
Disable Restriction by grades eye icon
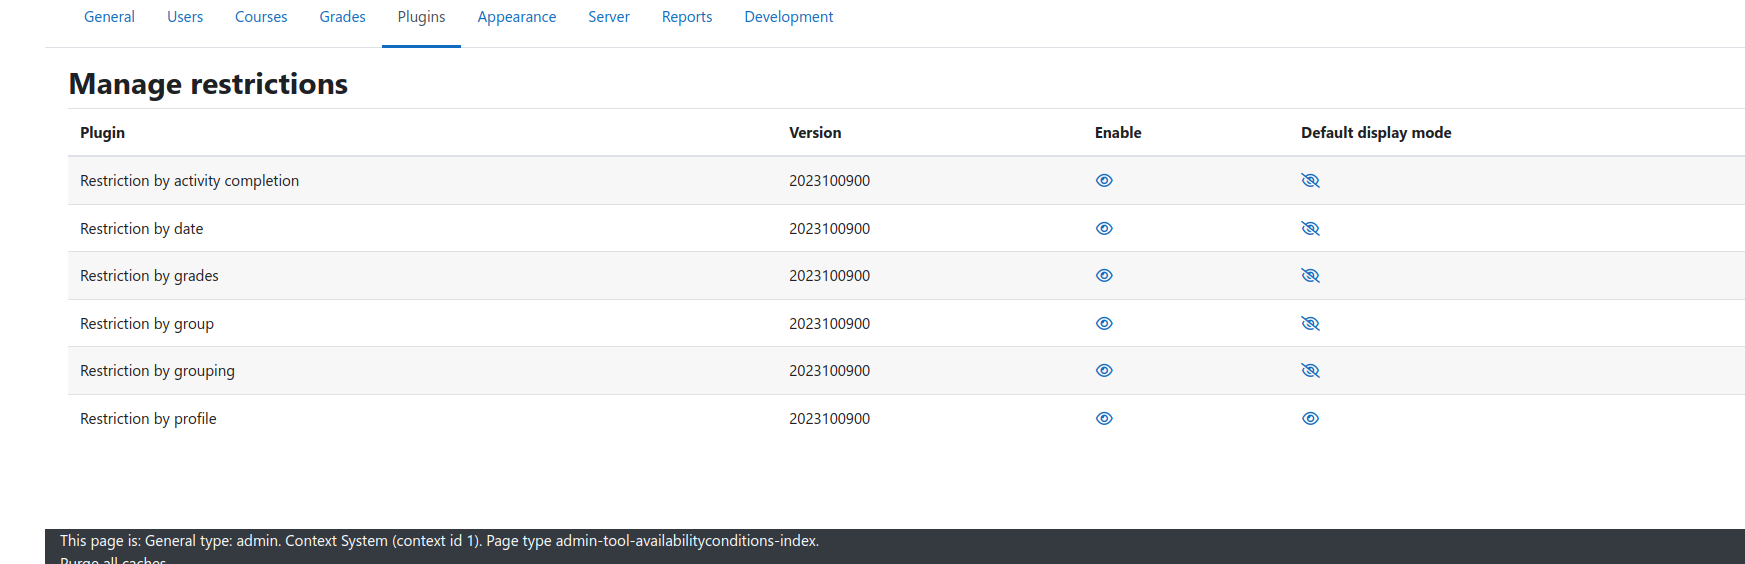point(1104,276)
